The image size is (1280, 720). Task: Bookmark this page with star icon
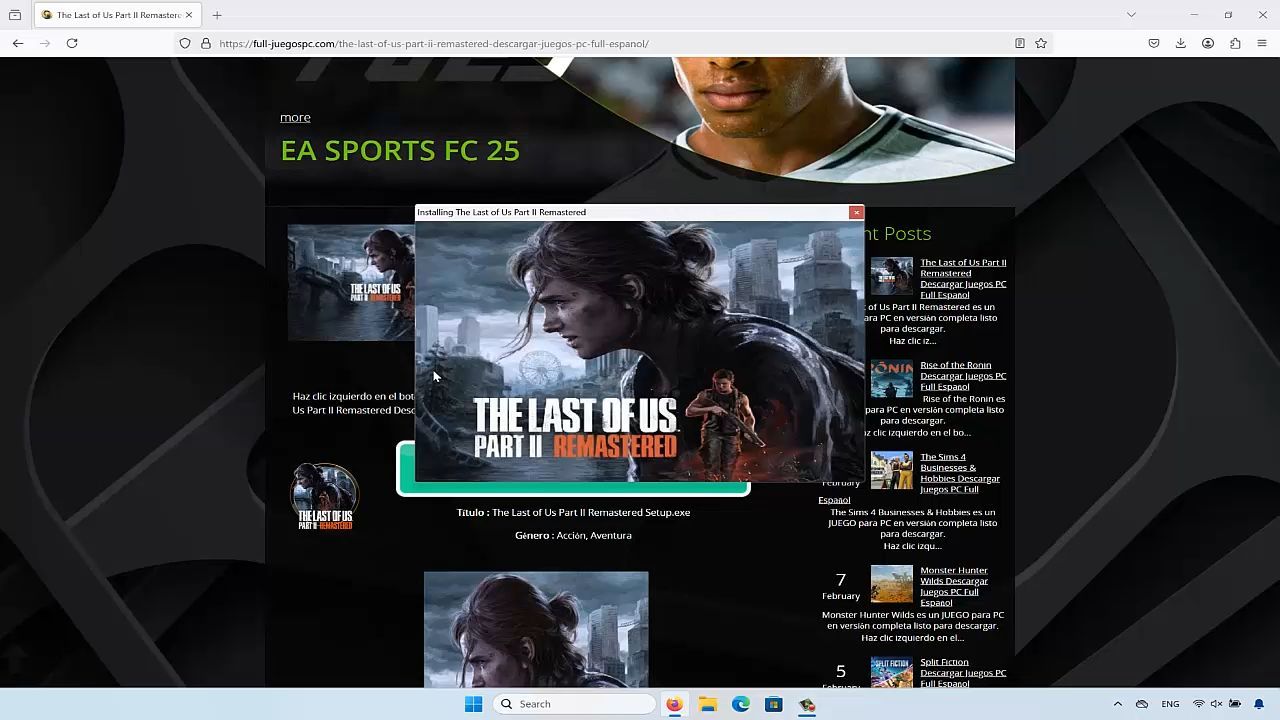click(x=1041, y=43)
